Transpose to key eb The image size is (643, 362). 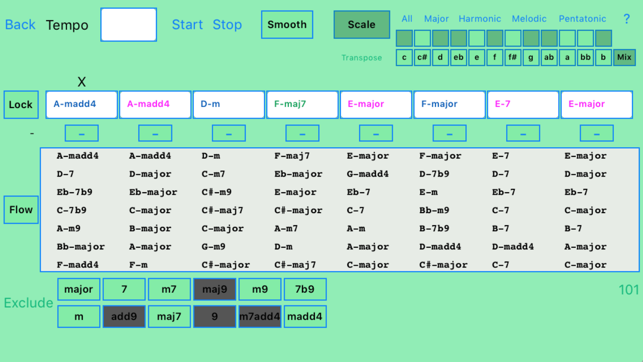pyautogui.click(x=458, y=57)
